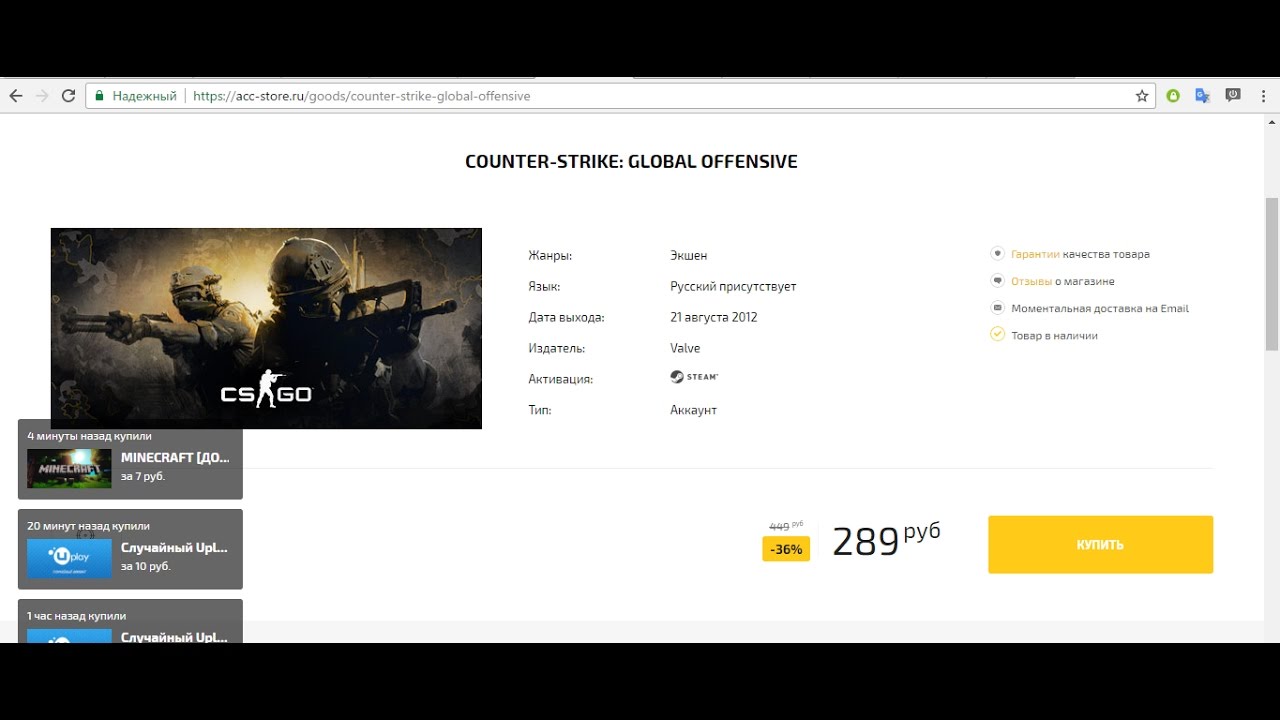This screenshot has width=1280, height=720.
Task: Click the '1 час назад купили' label
Action: tap(76, 616)
